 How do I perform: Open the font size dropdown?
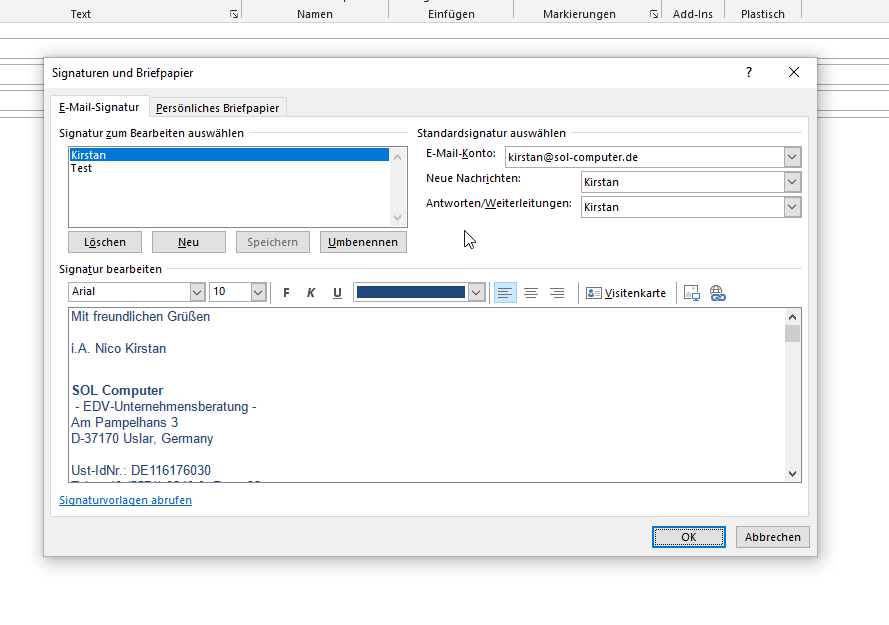click(x=258, y=292)
